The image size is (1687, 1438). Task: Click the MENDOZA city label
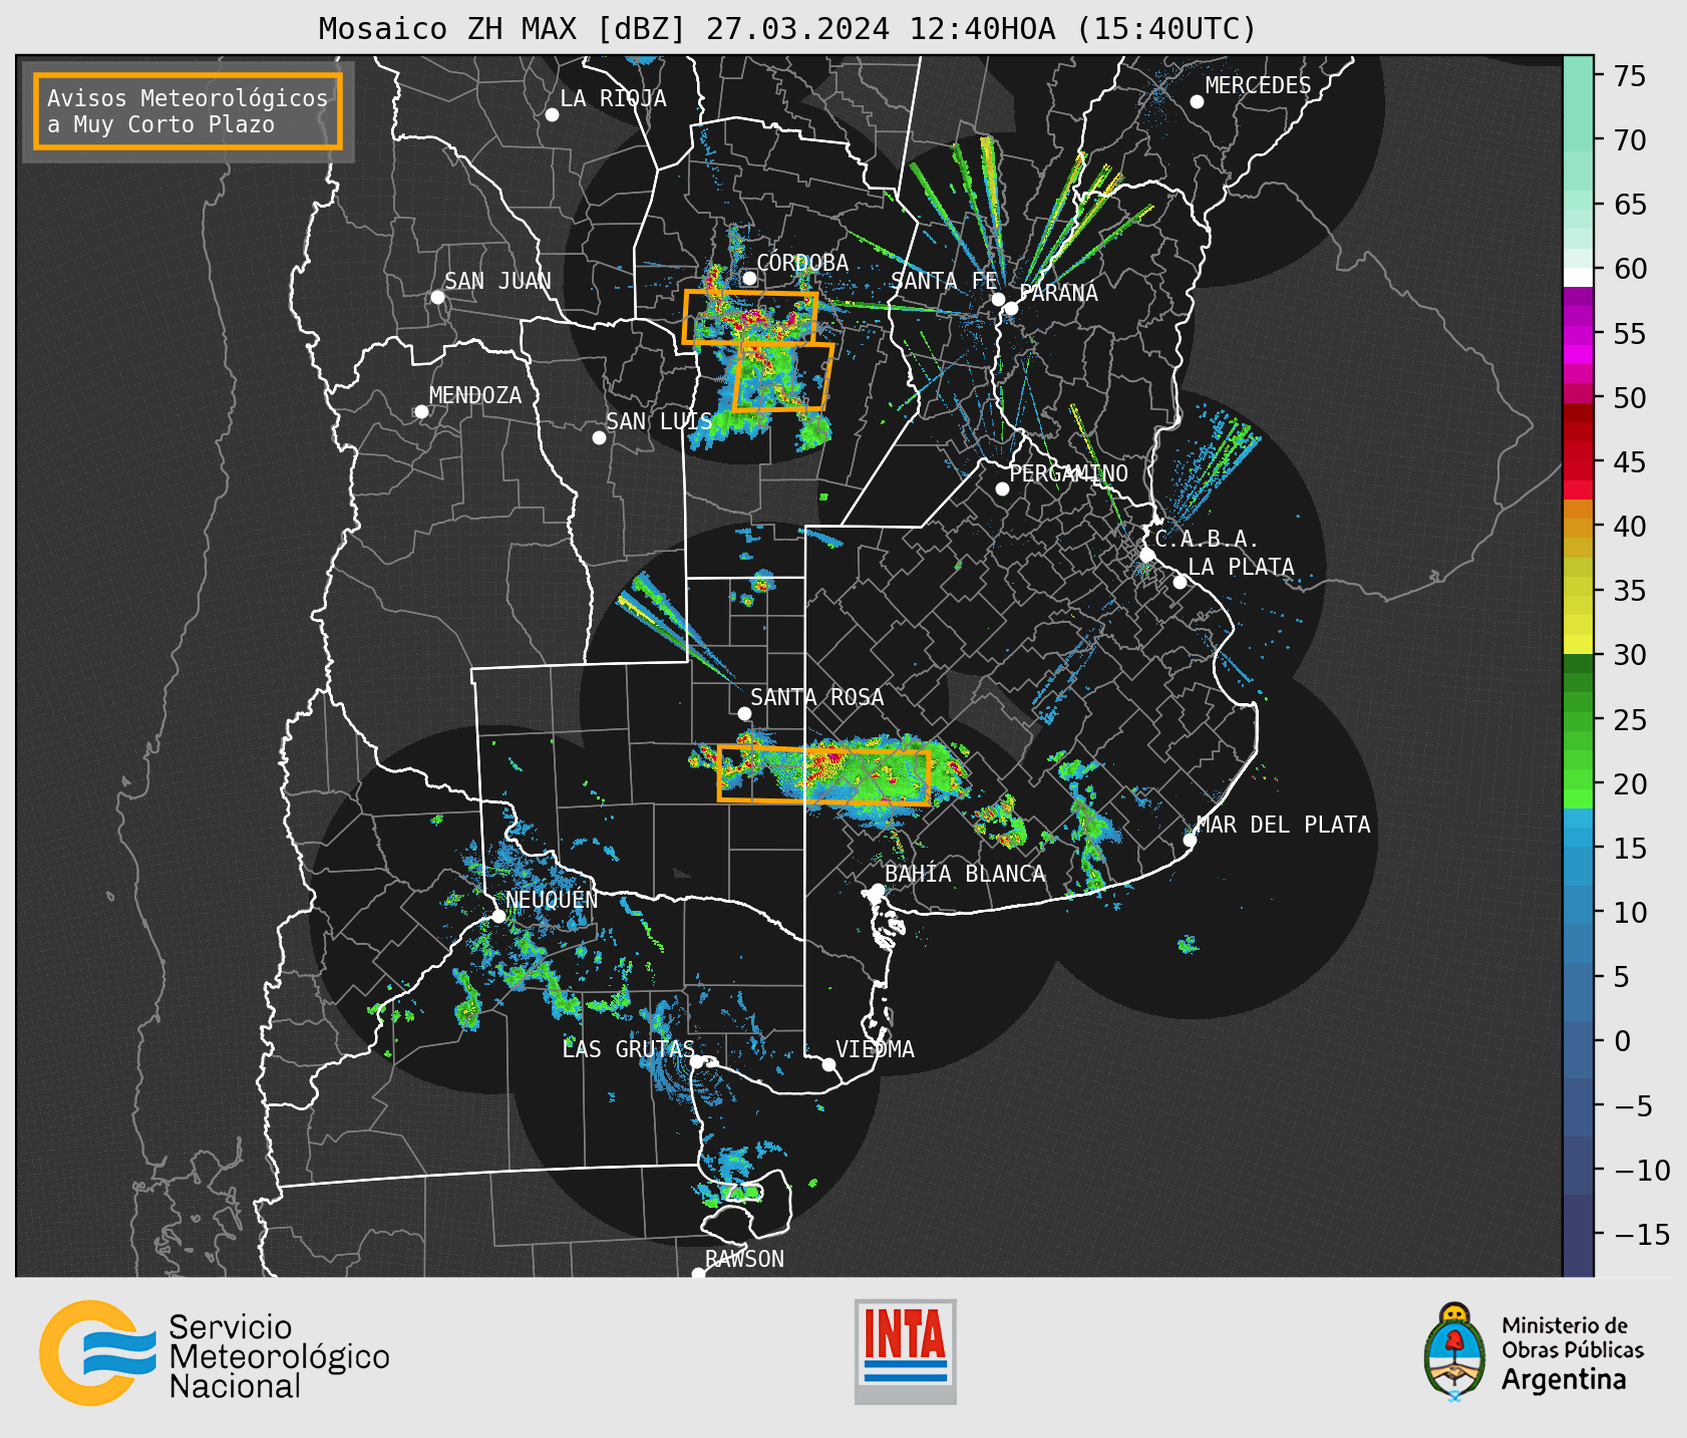[475, 395]
